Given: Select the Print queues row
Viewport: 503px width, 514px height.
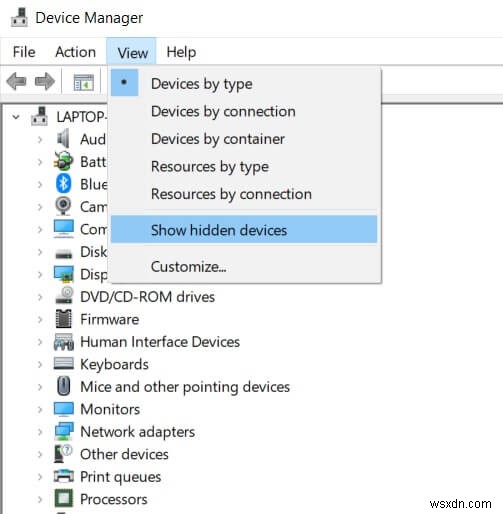Looking at the screenshot, I should 121,477.
